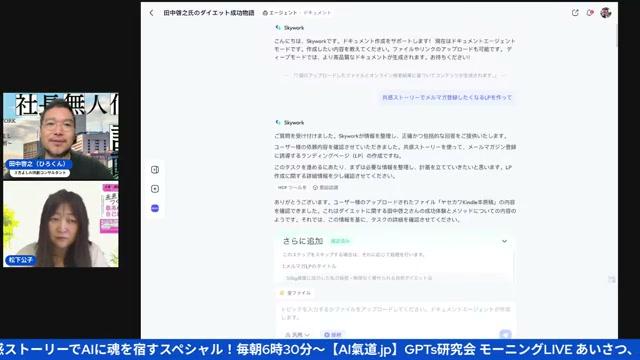The width and height of the screenshot is (640, 360).
Task: Click the MCPツール tag in the reply
Action: 292,188
